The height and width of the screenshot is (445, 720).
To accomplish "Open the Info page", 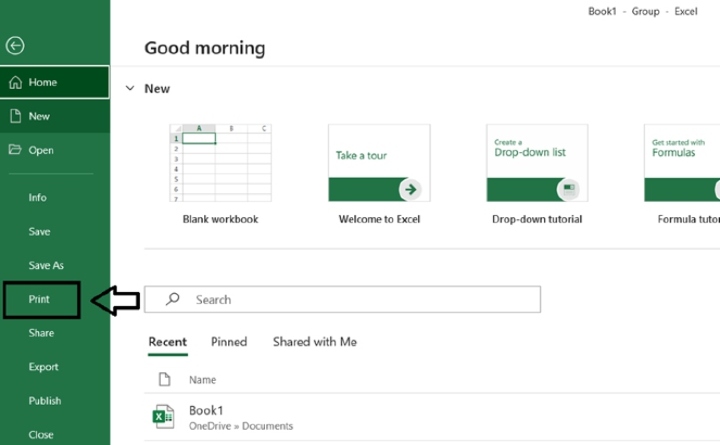I will click(x=37, y=197).
